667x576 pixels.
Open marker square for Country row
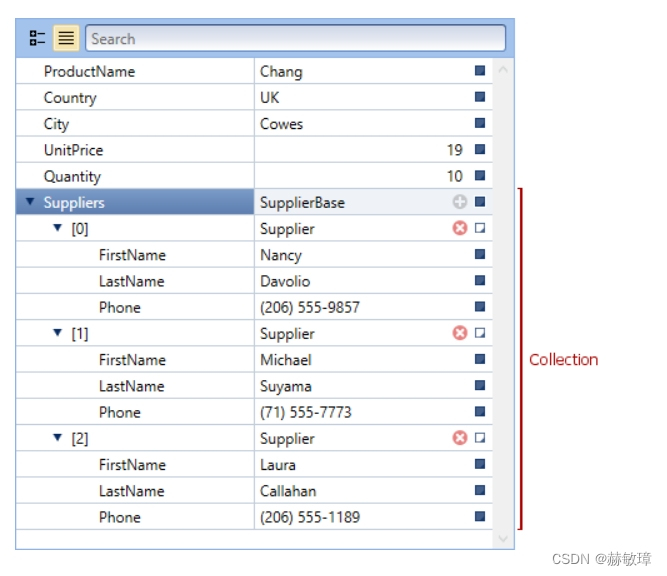(x=480, y=97)
